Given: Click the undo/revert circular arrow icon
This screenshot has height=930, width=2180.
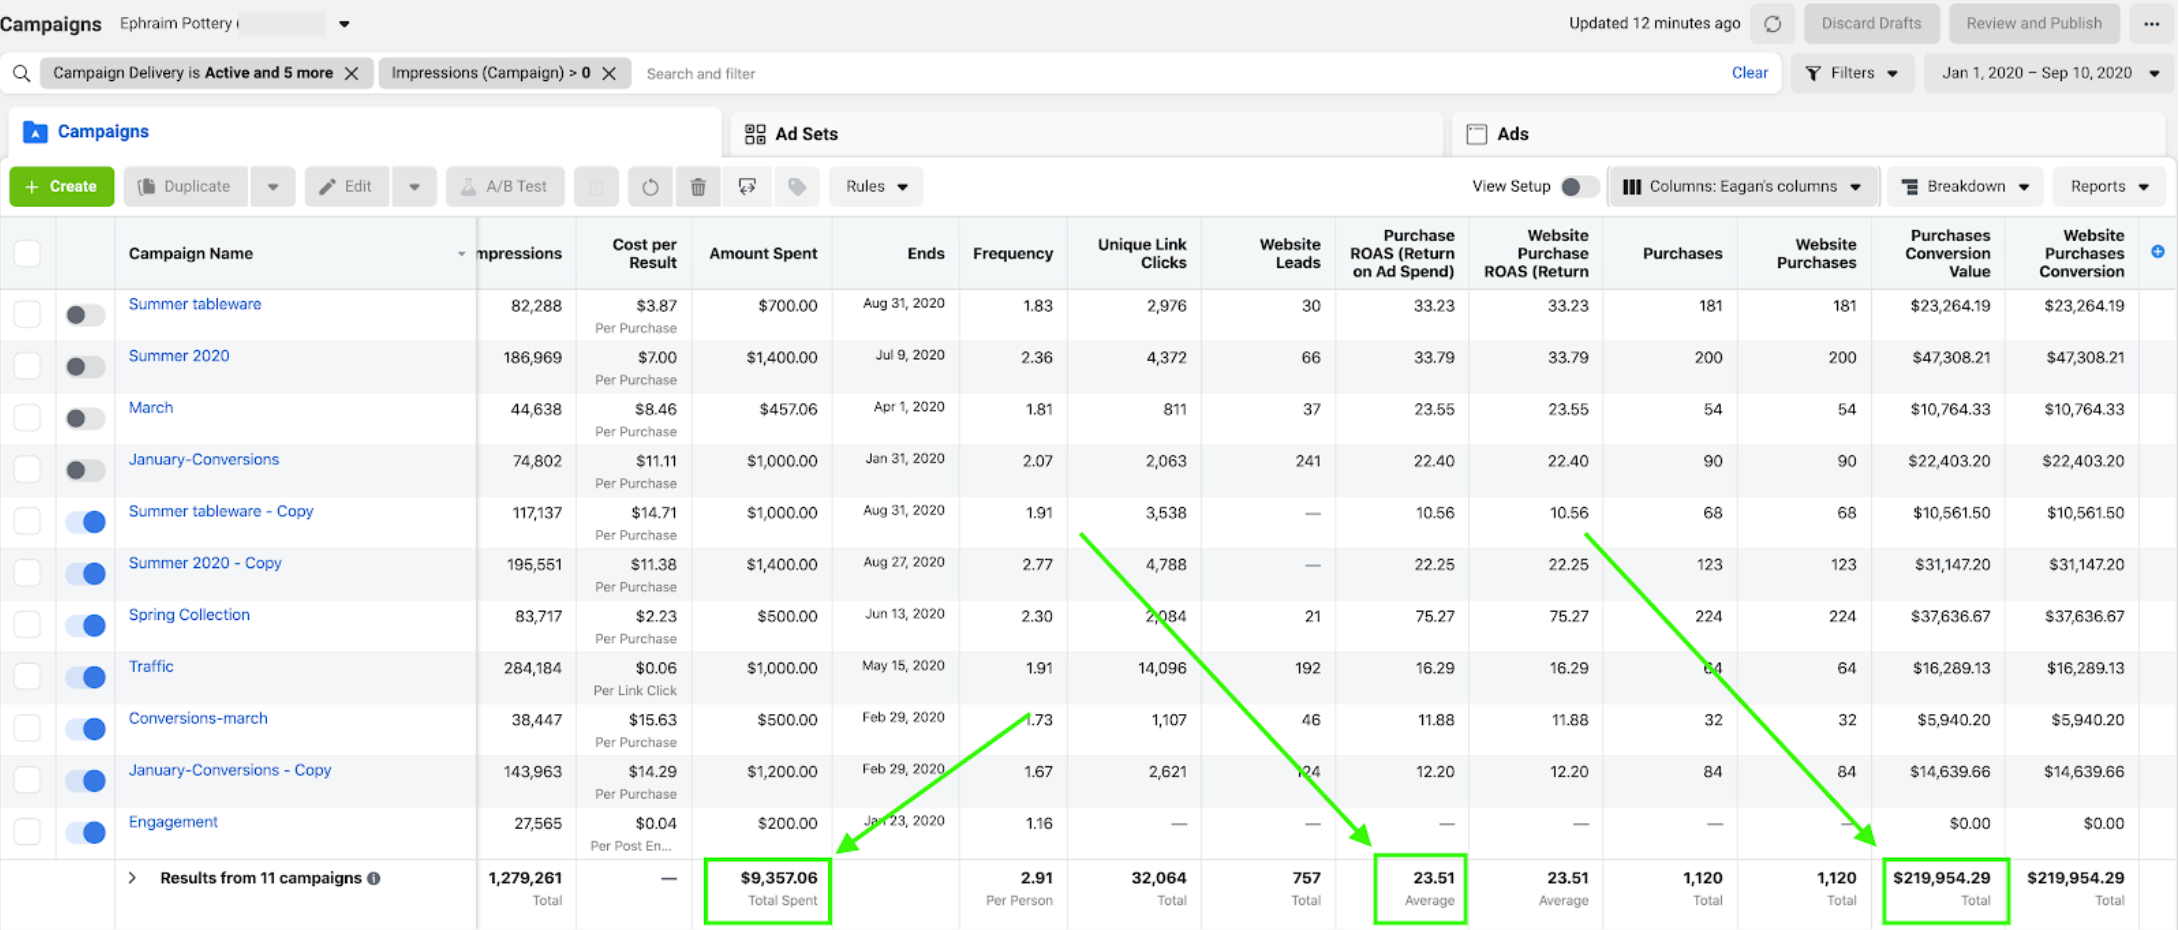Looking at the screenshot, I should pyautogui.click(x=650, y=187).
